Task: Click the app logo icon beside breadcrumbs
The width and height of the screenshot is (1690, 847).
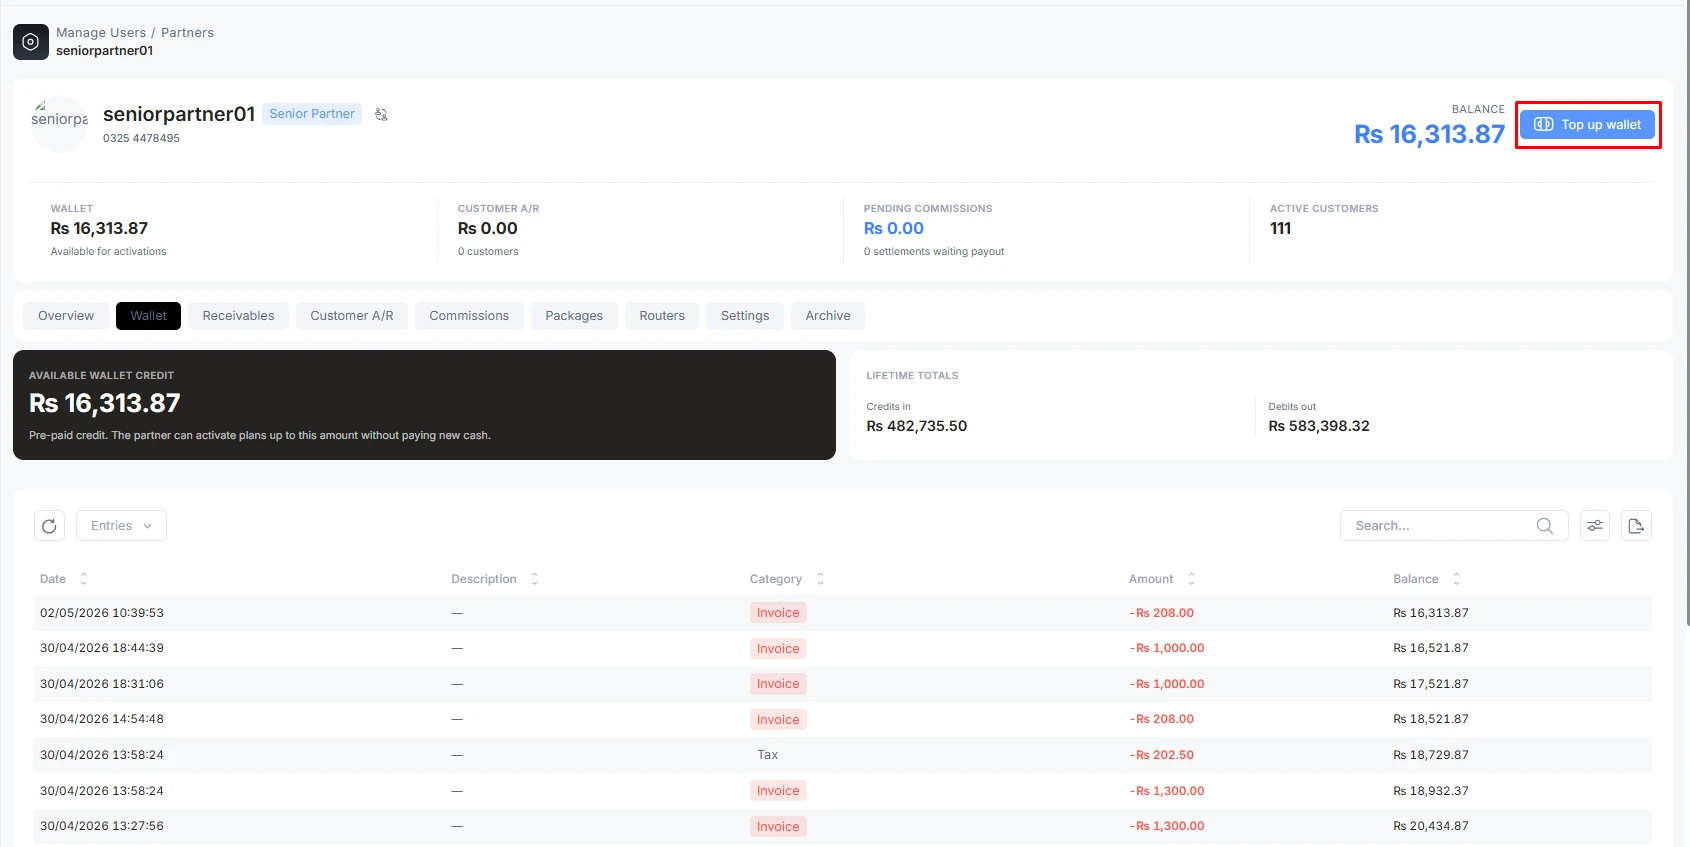Action: [31, 42]
